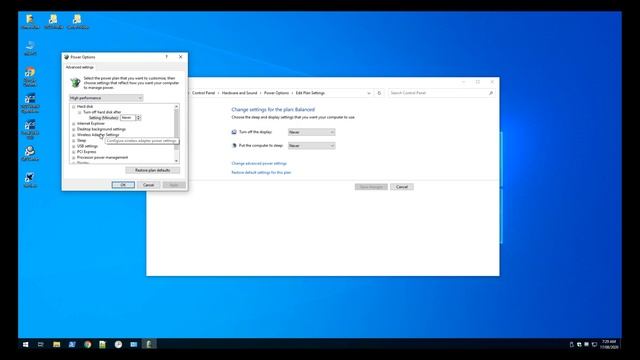Image resolution: width=640 pixels, height=360 pixels.
Task: Click Edit Plan Settings in the breadcrumb
Action: [310, 93]
